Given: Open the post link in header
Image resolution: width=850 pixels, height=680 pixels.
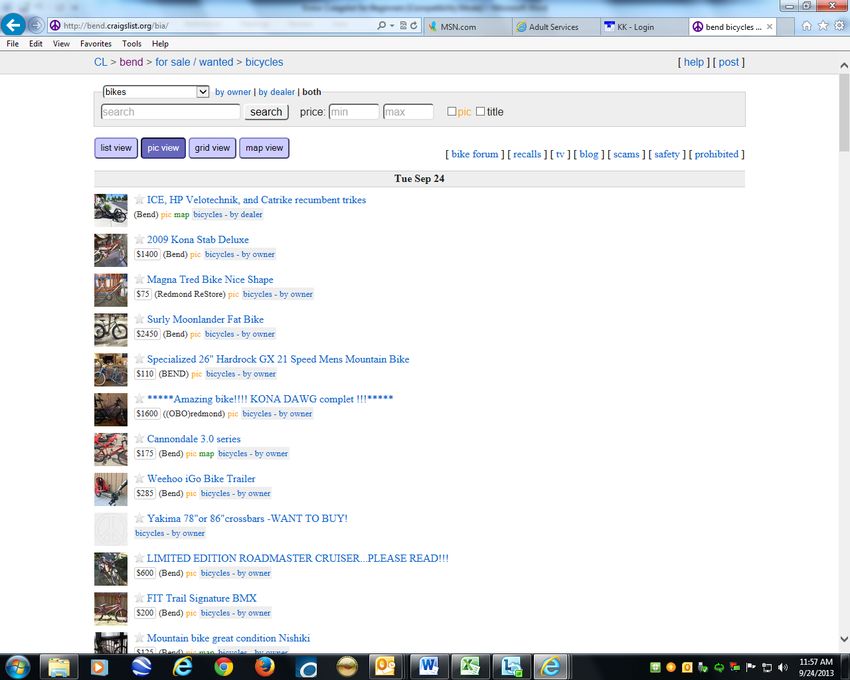Looking at the screenshot, I should click(729, 62).
